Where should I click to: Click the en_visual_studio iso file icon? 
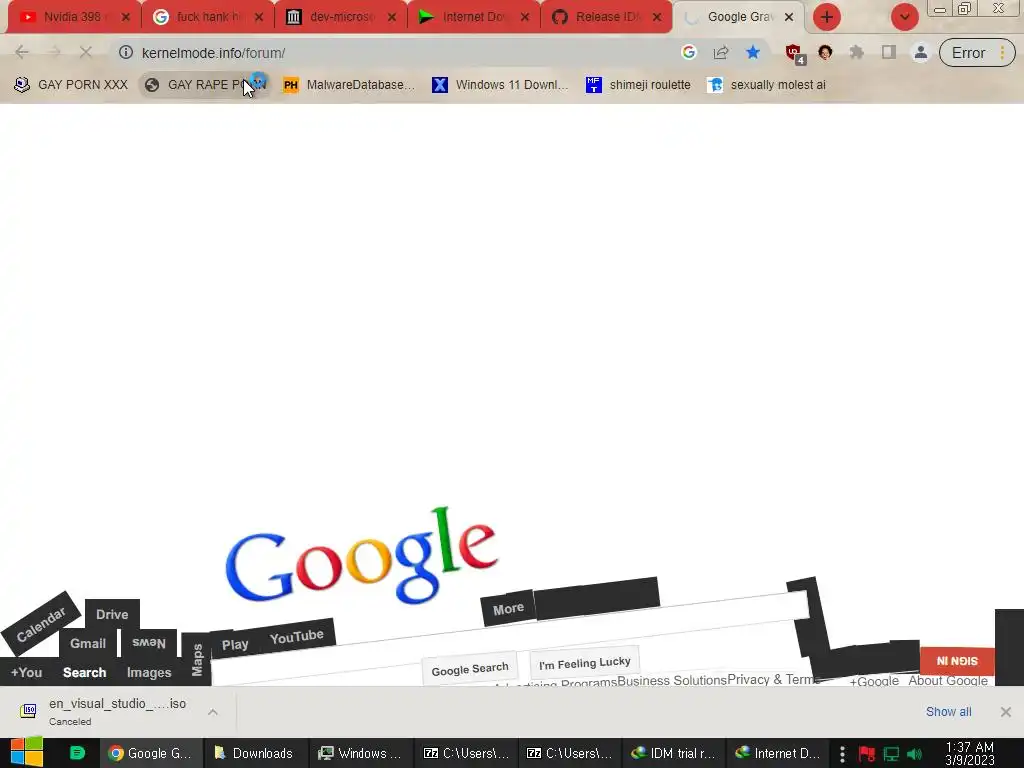[x=28, y=711]
